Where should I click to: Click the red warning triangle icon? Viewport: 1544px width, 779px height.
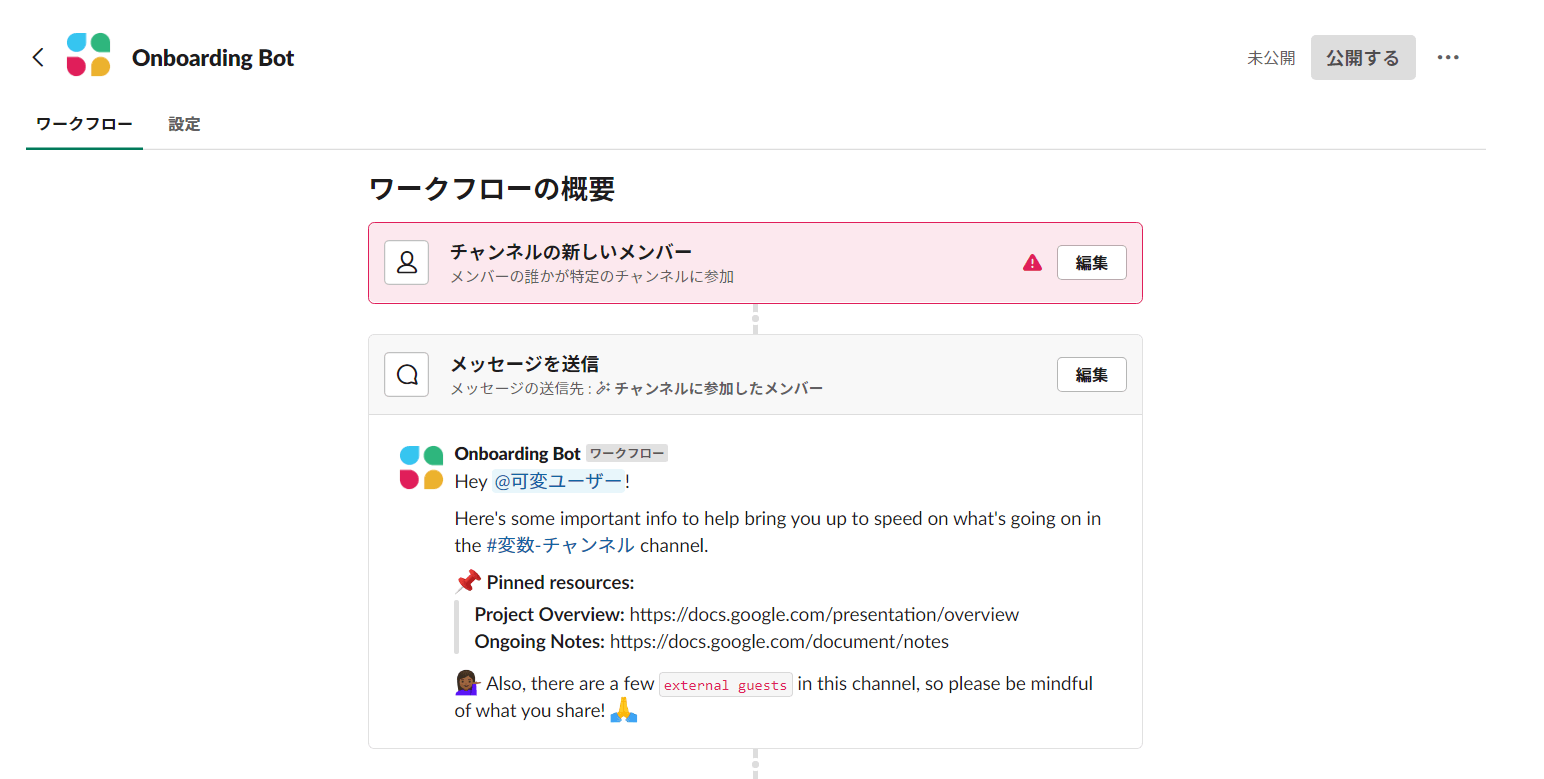click(x=1032, y=263)
